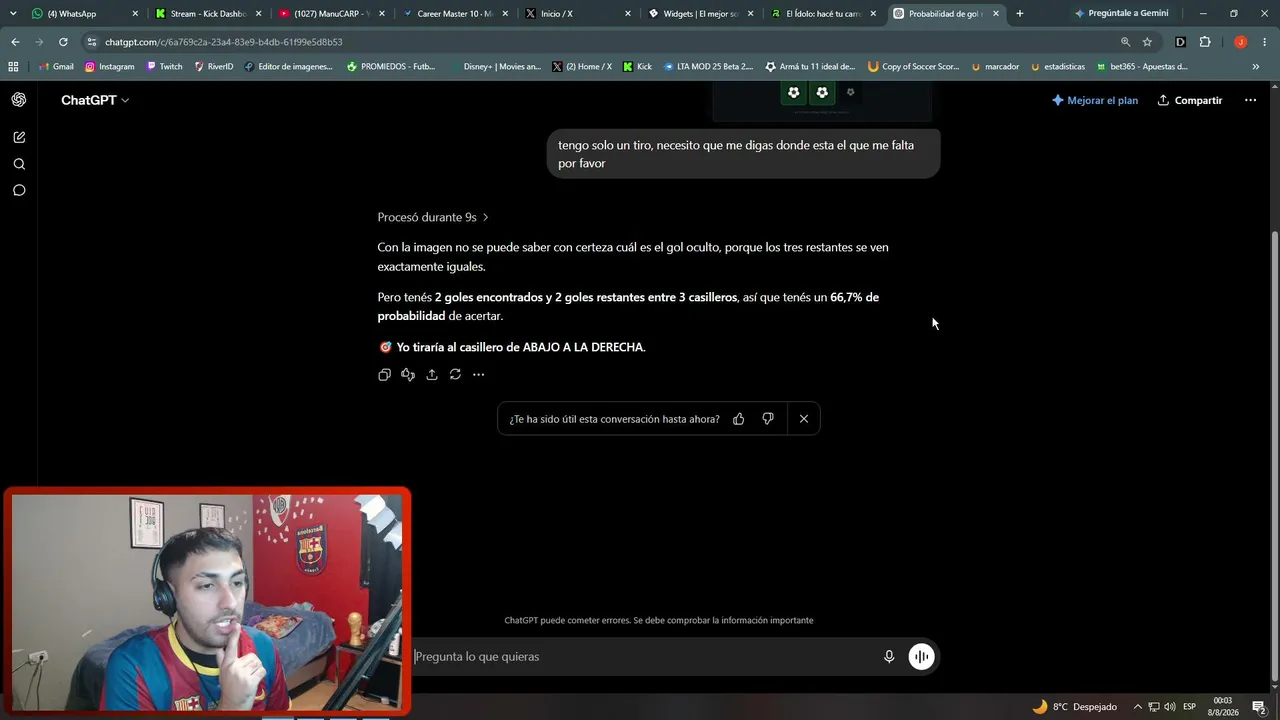Viewport: 1280px width, 720px height.
Task: Start voice dictation with the microphone
Action: 889,657
